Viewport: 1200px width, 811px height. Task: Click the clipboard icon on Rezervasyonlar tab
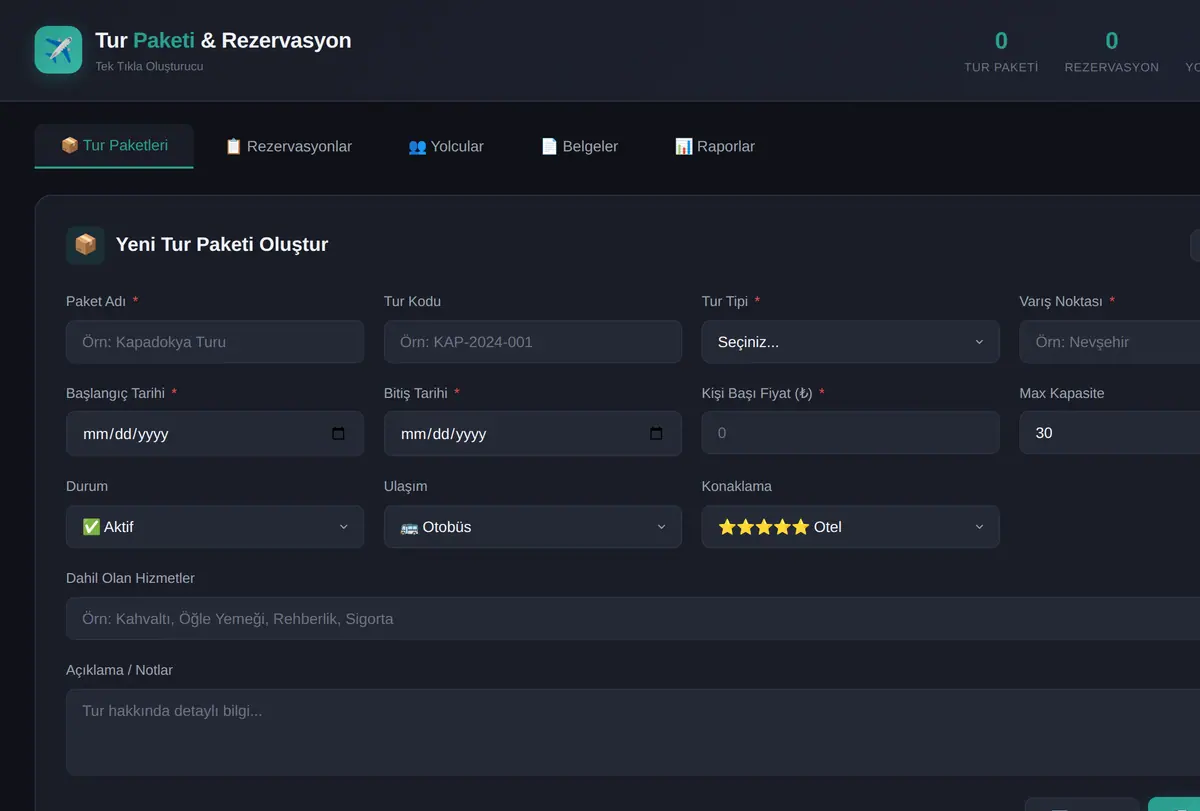coord(233,147)
